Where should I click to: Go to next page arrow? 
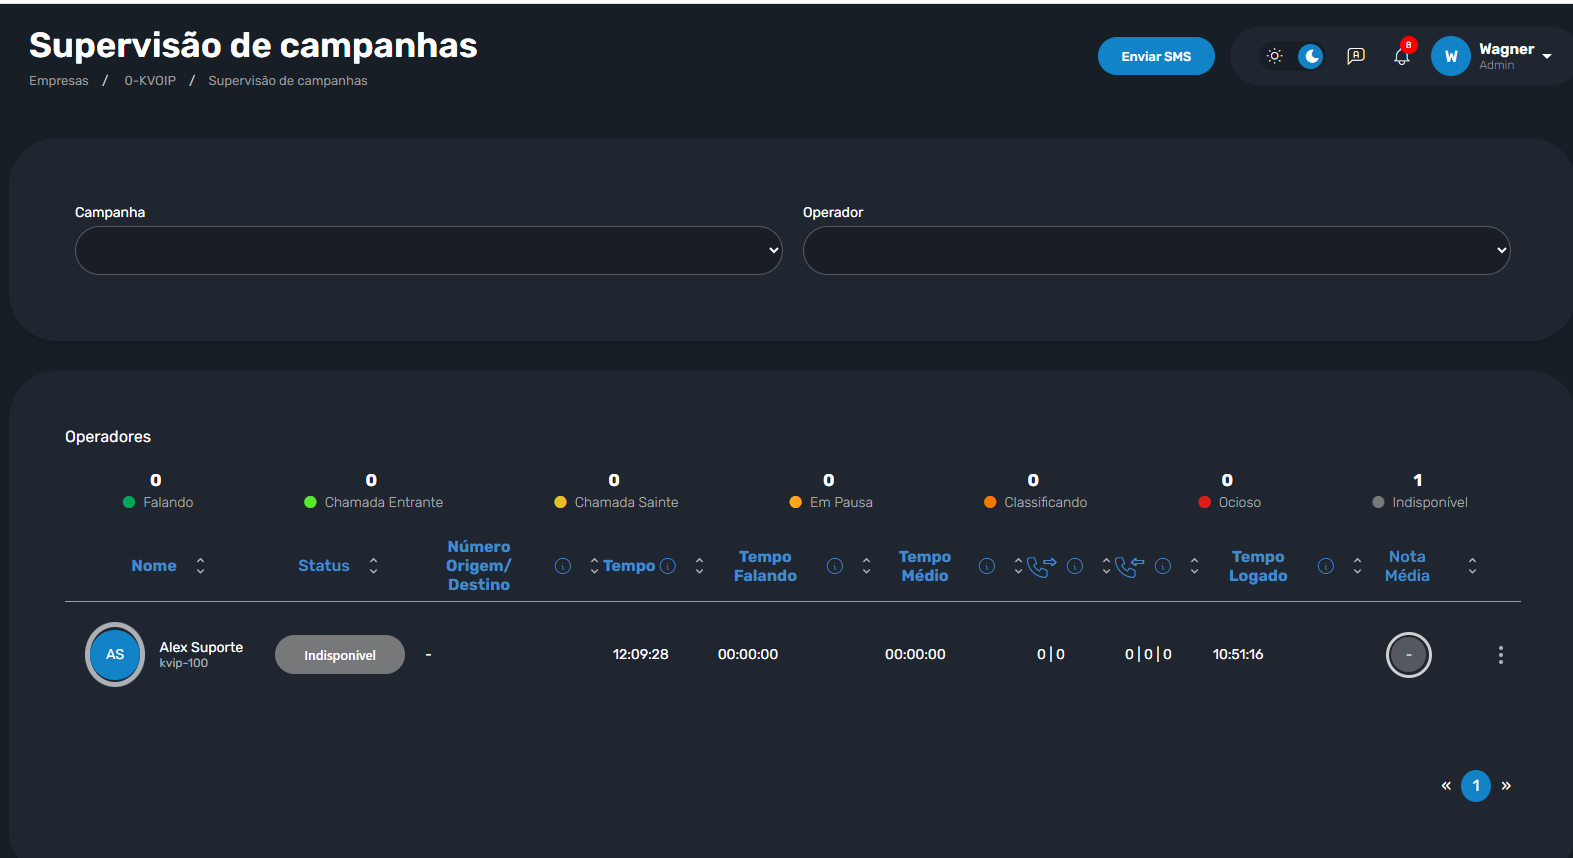coord(1506,786)
